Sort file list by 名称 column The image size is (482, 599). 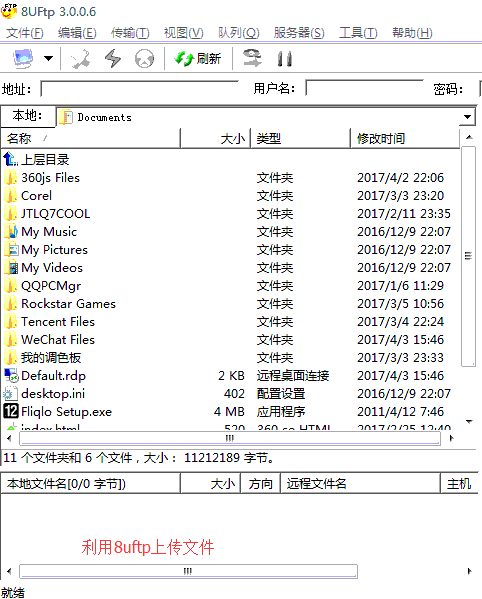(x=91, y=138)
